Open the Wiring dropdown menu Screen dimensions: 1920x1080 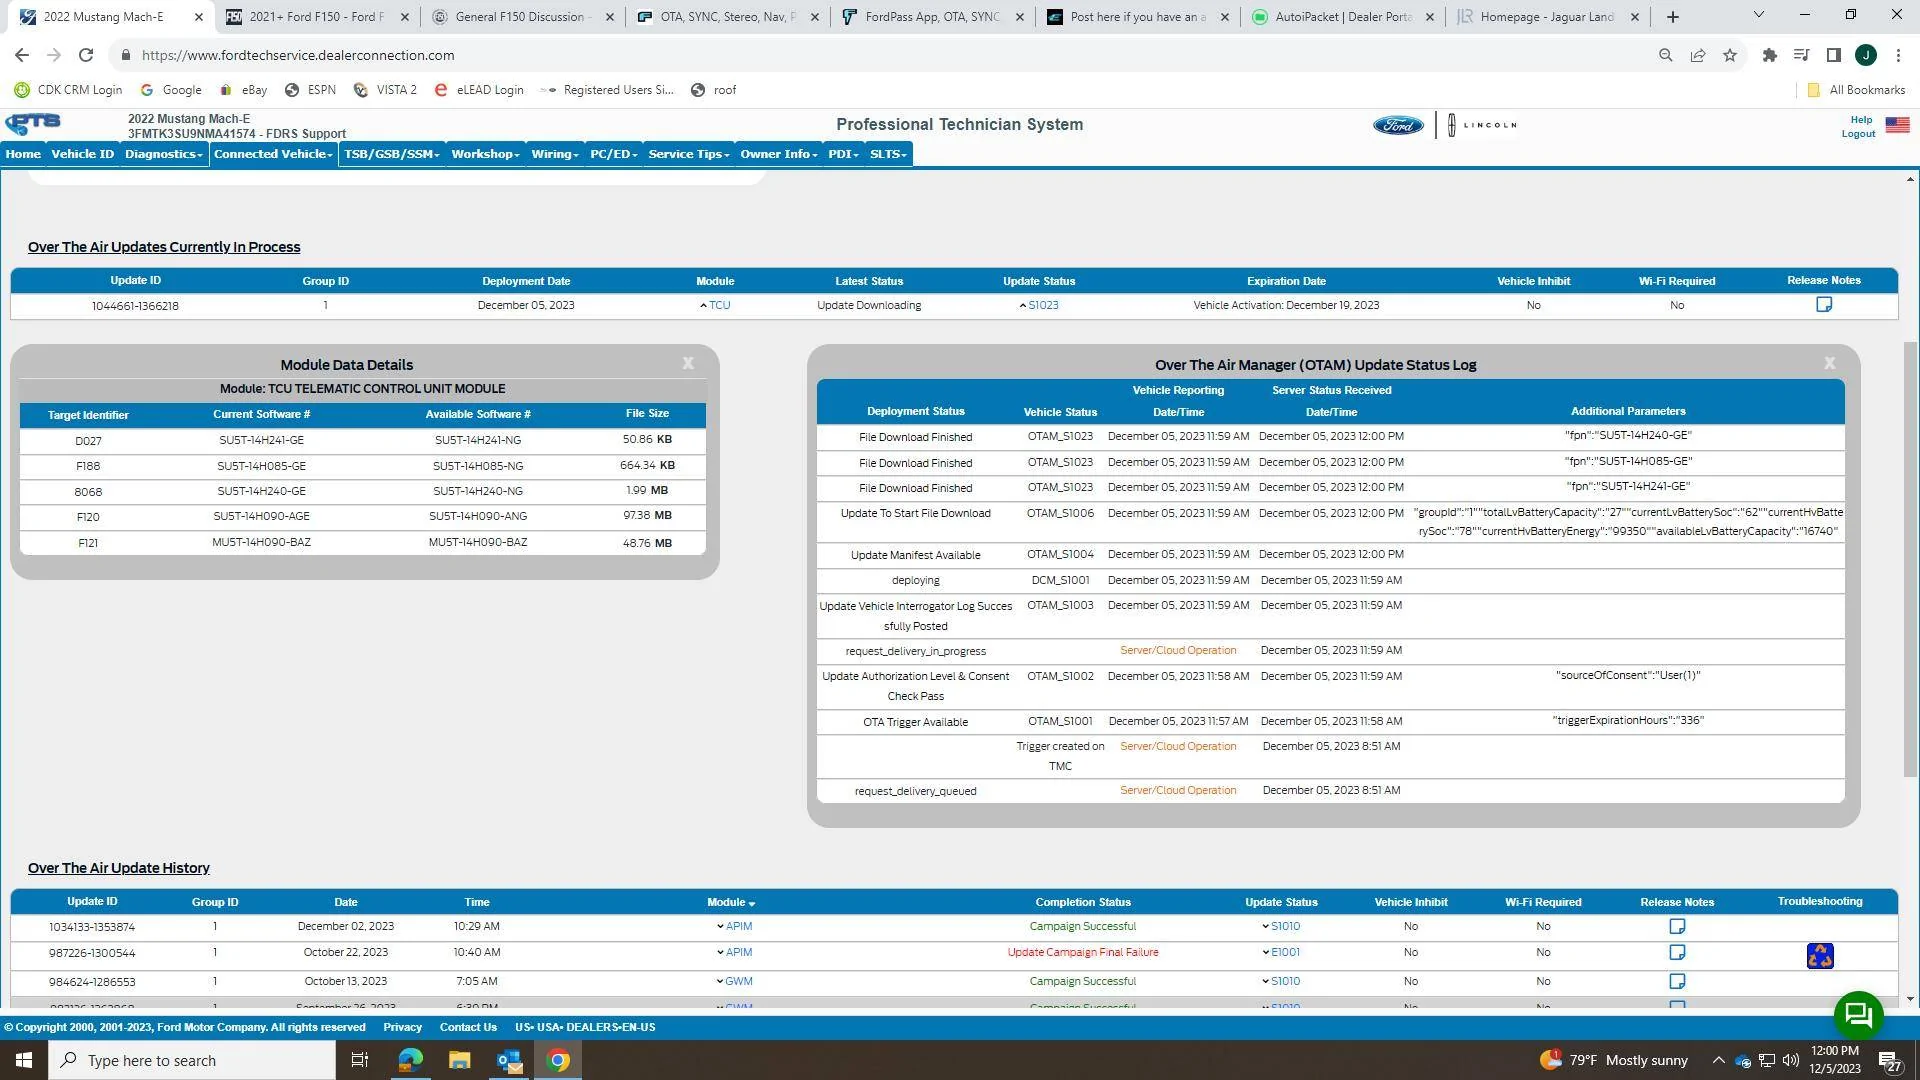[555, 154]
